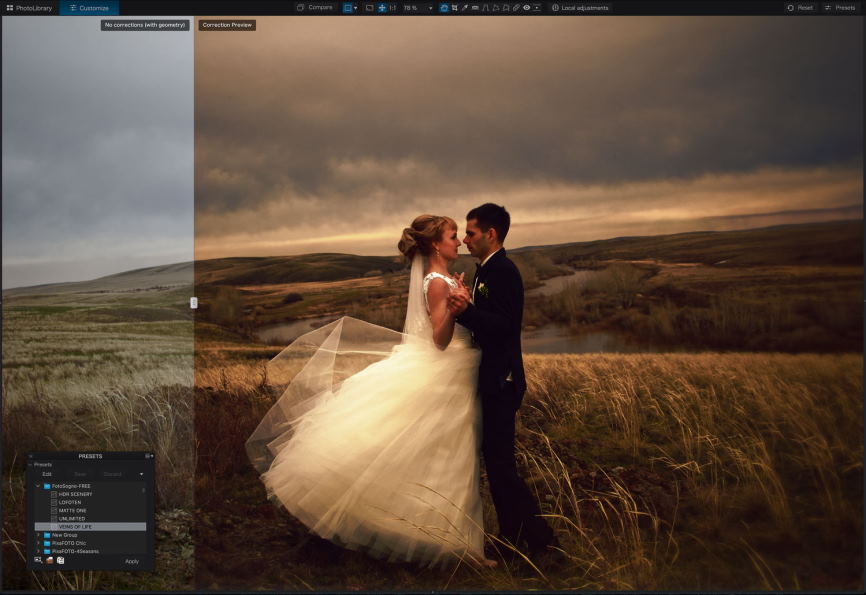This screenshot has height=595, width=866.
Task: Click the LOFOTEN preset icon
Action: (54, 502)
